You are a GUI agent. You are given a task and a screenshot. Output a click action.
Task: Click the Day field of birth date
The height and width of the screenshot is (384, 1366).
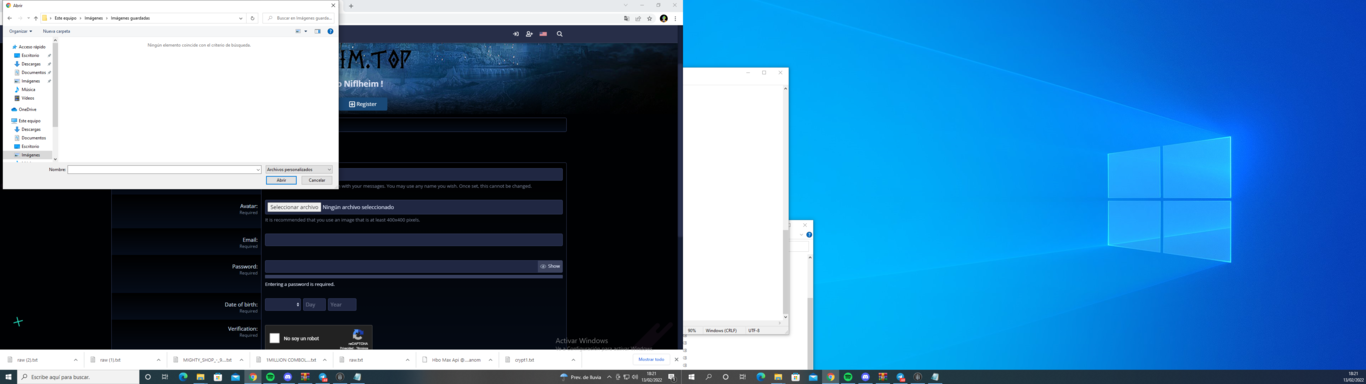pyautogui.click(x=314, y=304)
